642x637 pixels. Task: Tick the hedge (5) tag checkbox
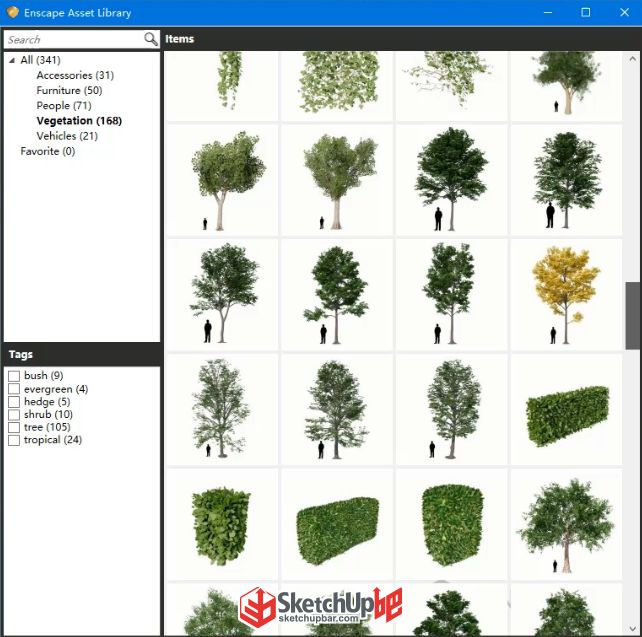coord(14,402)
